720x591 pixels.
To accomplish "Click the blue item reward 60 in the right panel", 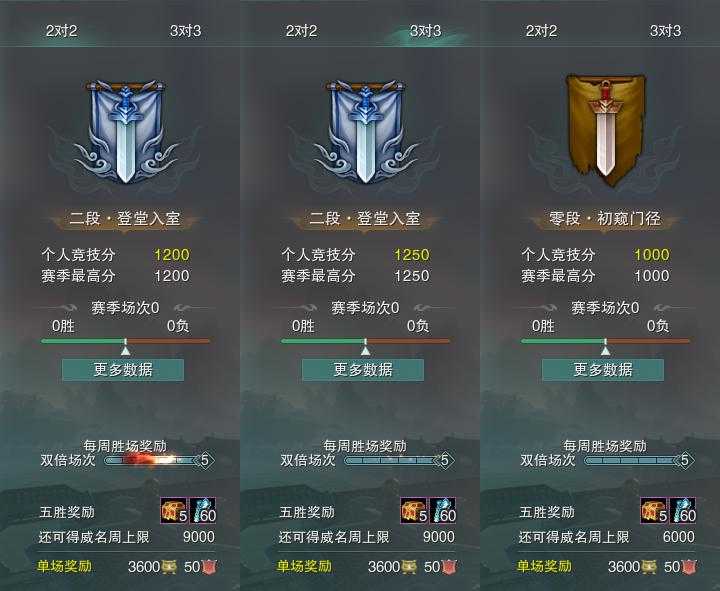I will 683,510.
